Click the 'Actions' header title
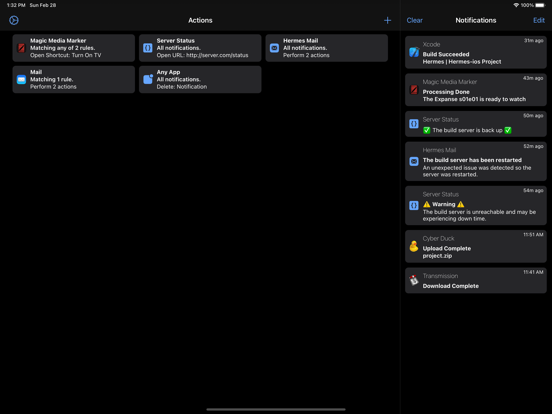Image resolution: width=552 pixels, height=414 pixels. tap(200, 20)
